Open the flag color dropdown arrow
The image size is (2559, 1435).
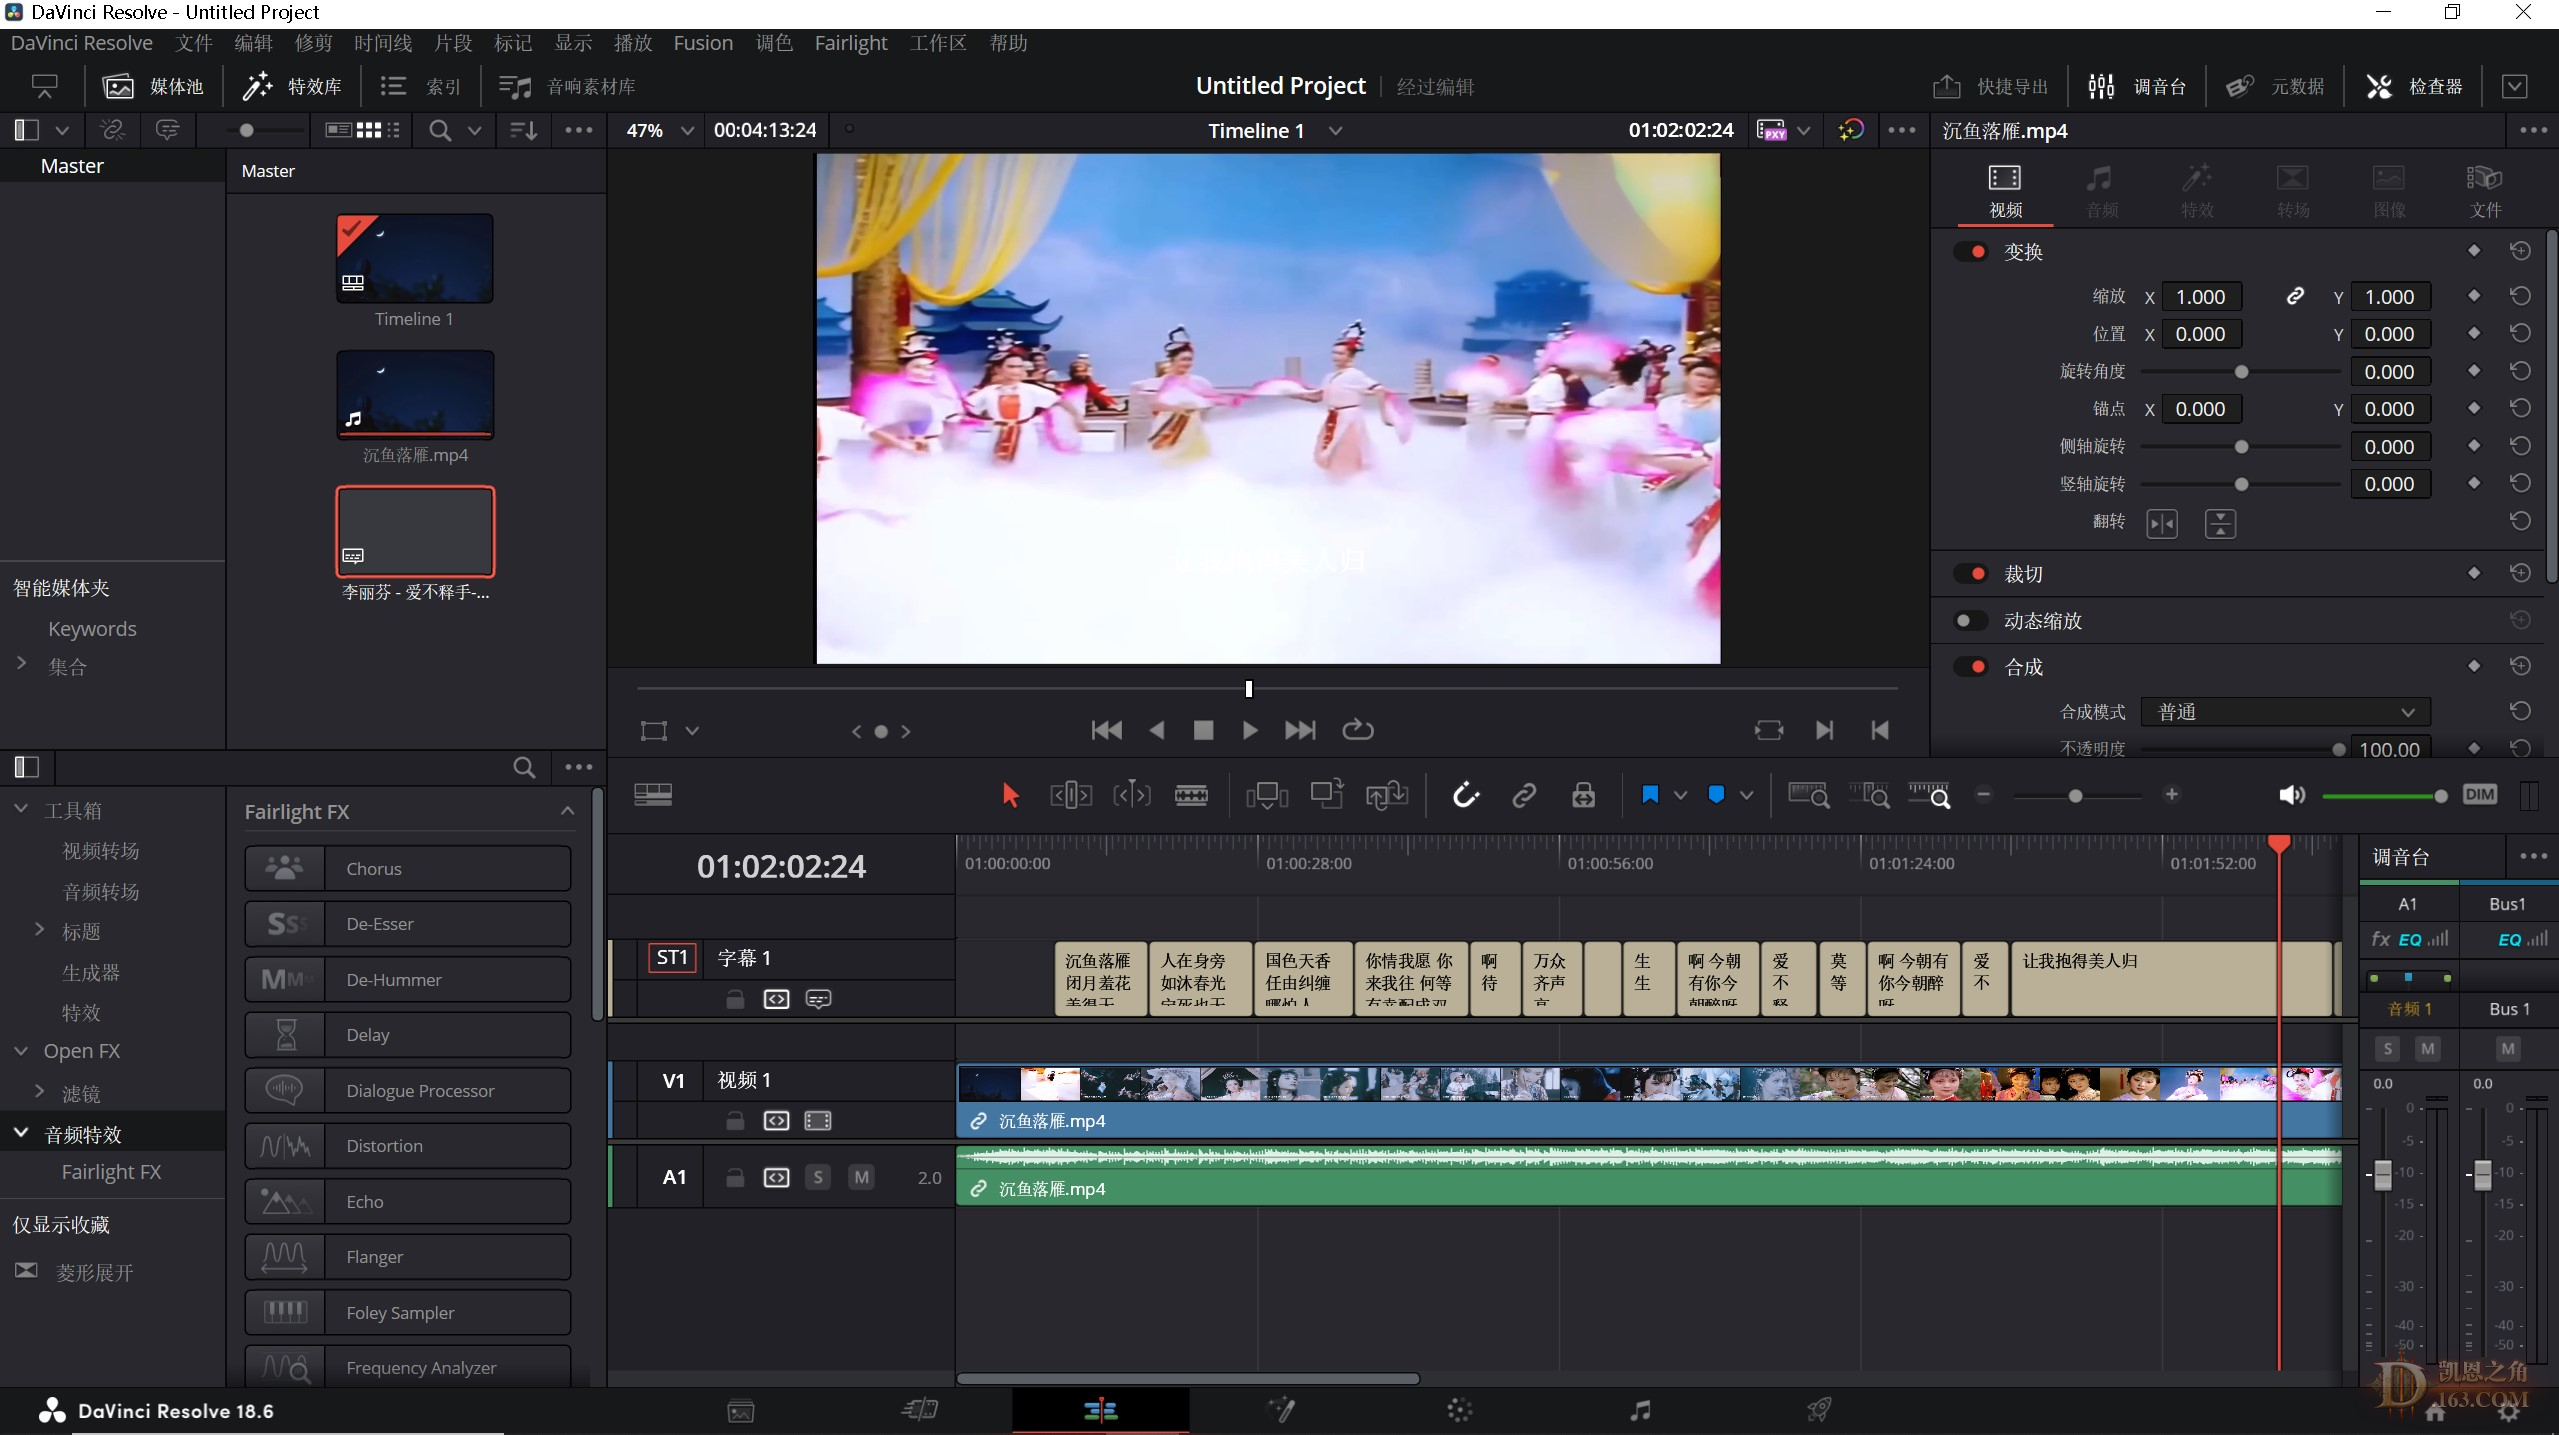(x=1680, y=796)
